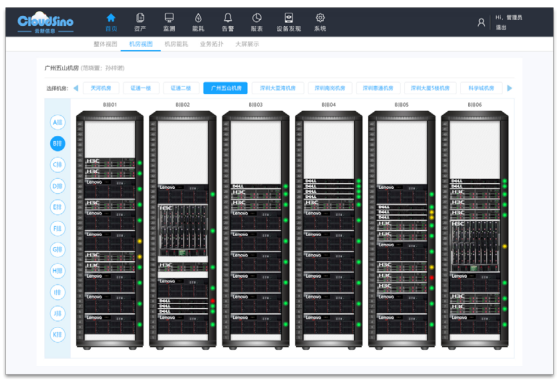
Task: Switch to the 机房视图 tab
Action: 141,44
